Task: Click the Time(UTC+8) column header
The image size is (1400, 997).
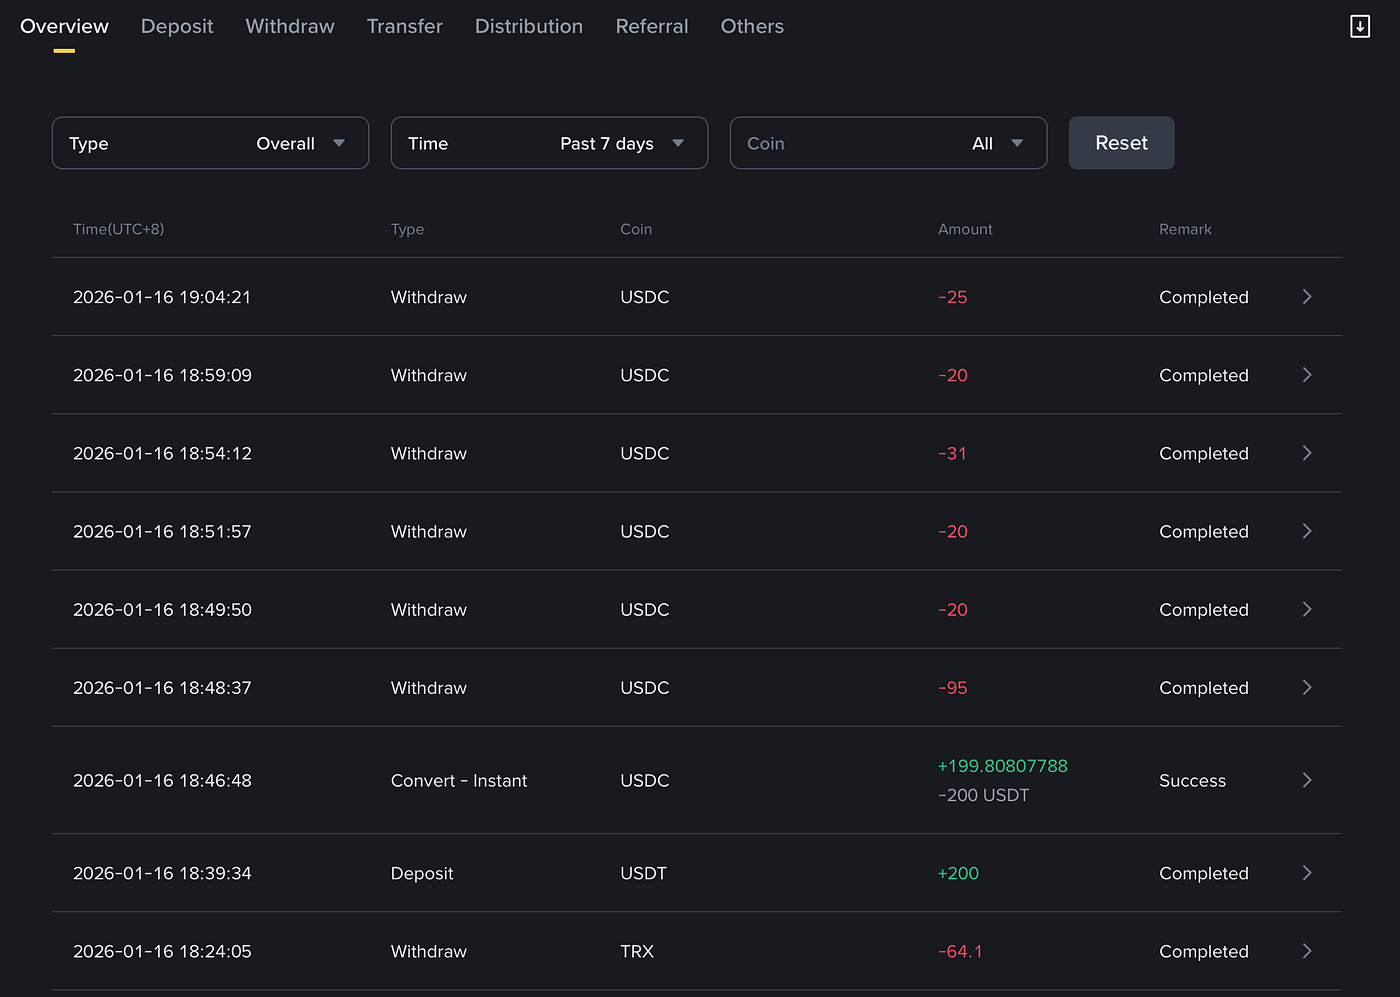Action: click(118, 229)
